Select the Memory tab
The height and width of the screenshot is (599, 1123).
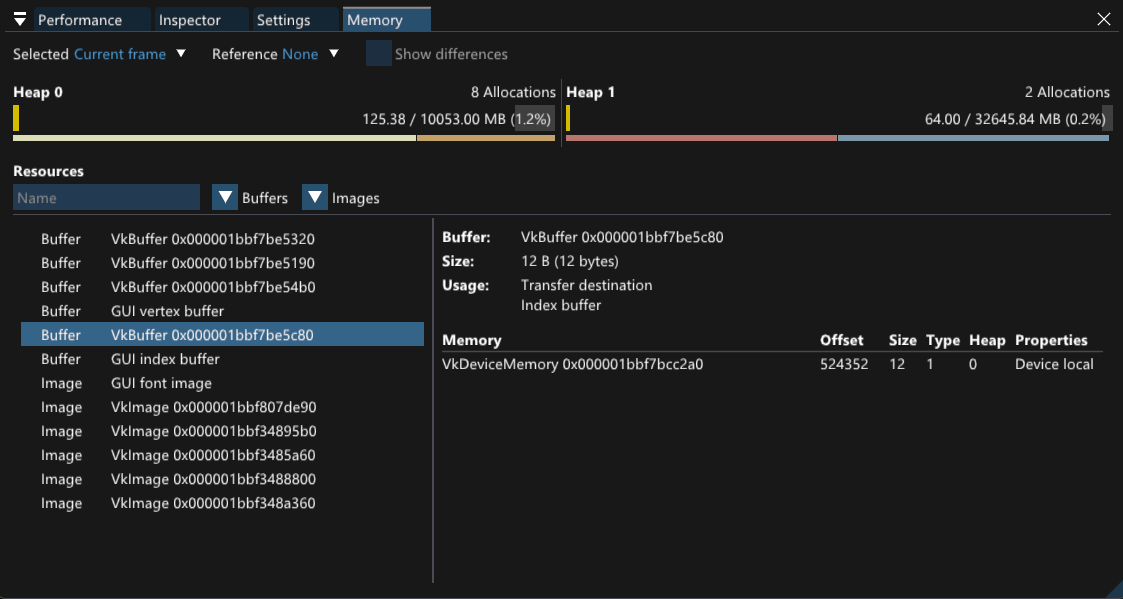click(x=387, y=20)
